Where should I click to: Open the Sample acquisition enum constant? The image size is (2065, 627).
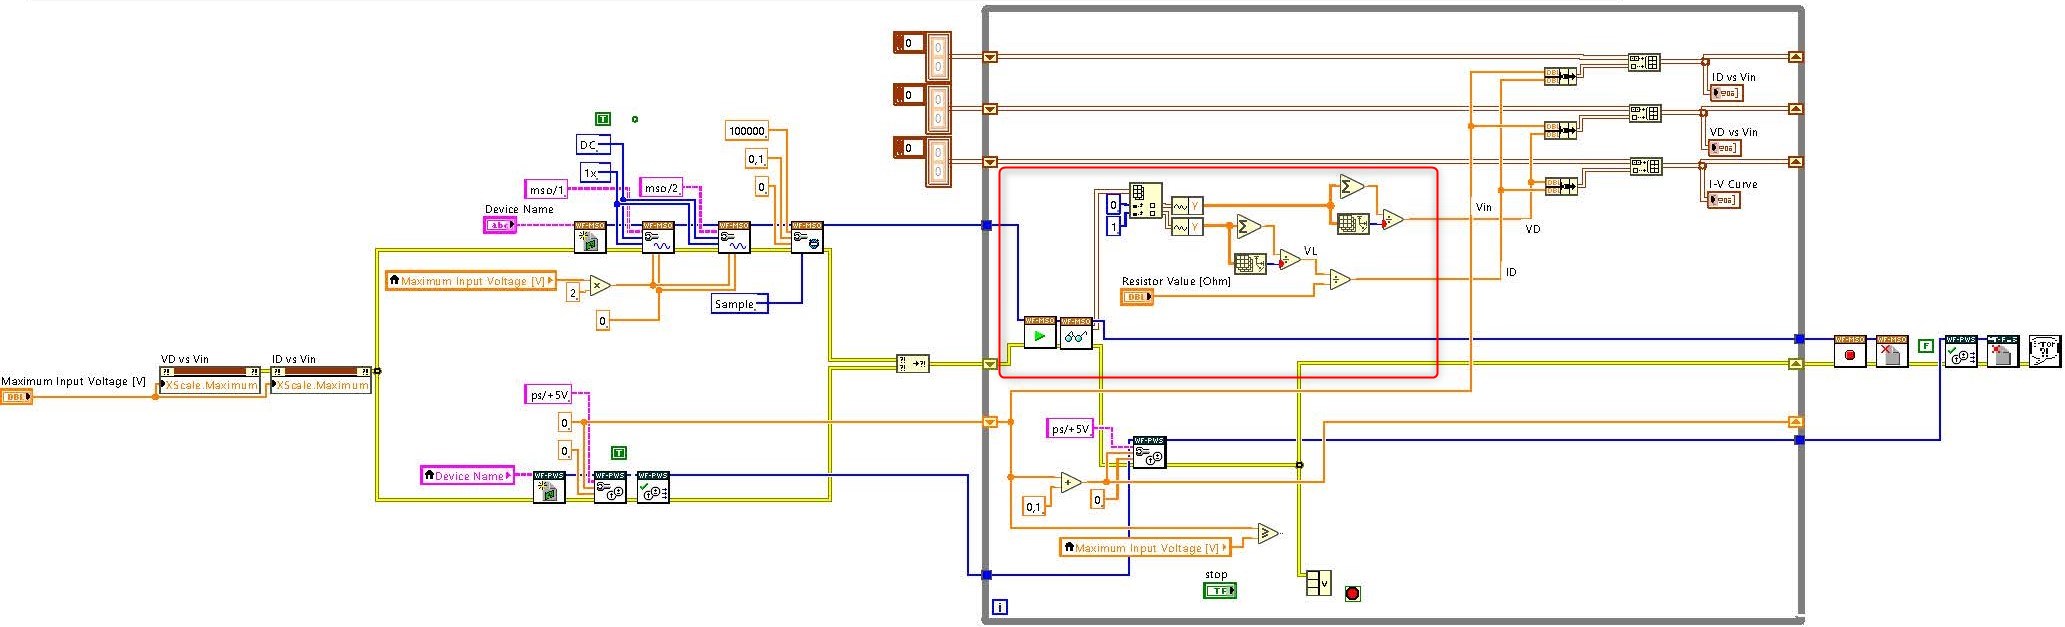click(740, 303)
